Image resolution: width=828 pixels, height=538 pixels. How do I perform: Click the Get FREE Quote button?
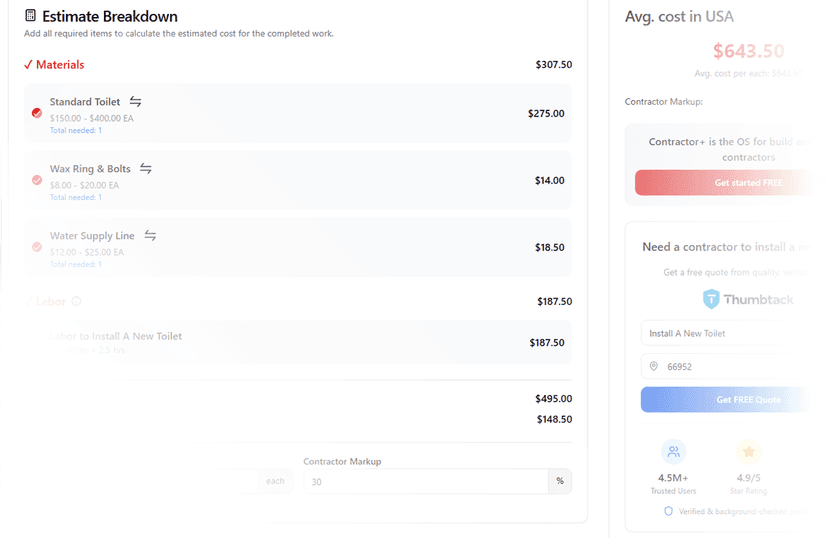click(725, 400)
